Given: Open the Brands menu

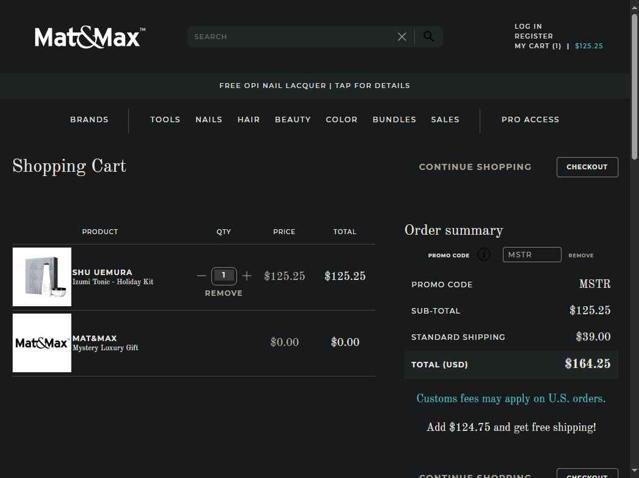Looking at the screenshot, I should click(89, 119).
